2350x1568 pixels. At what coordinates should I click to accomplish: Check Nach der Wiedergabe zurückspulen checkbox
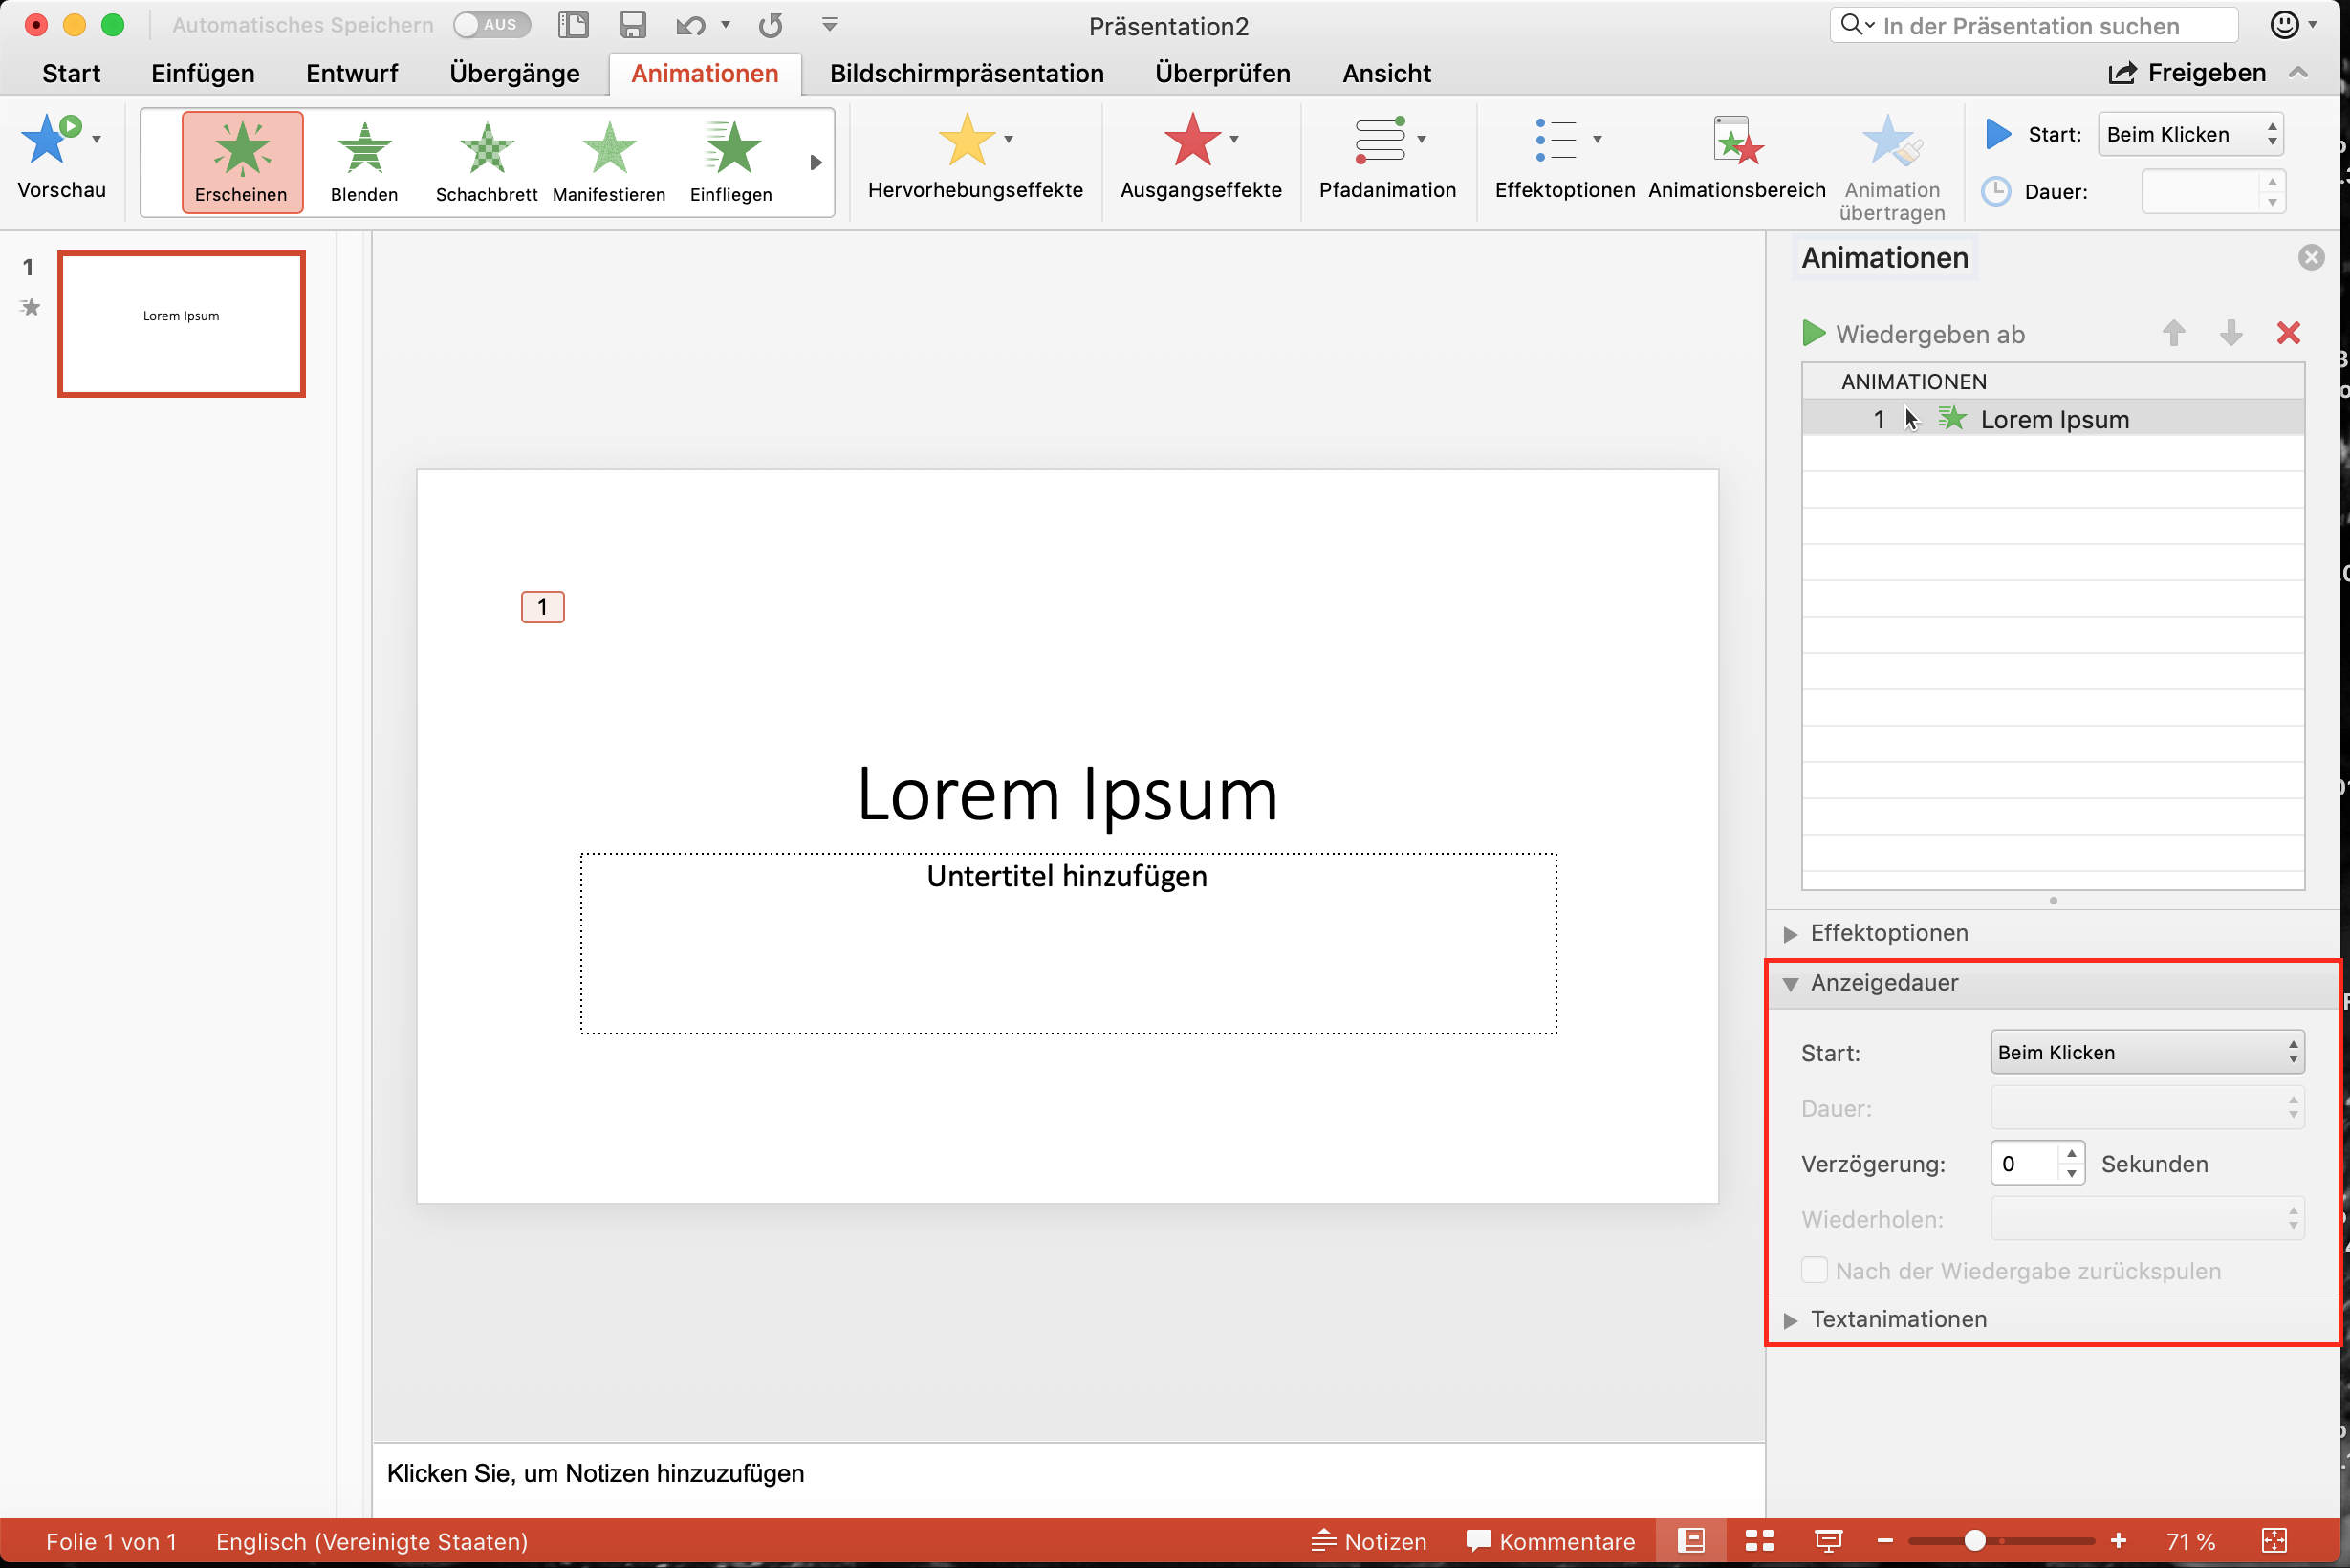click(x=1814, y=1270)
